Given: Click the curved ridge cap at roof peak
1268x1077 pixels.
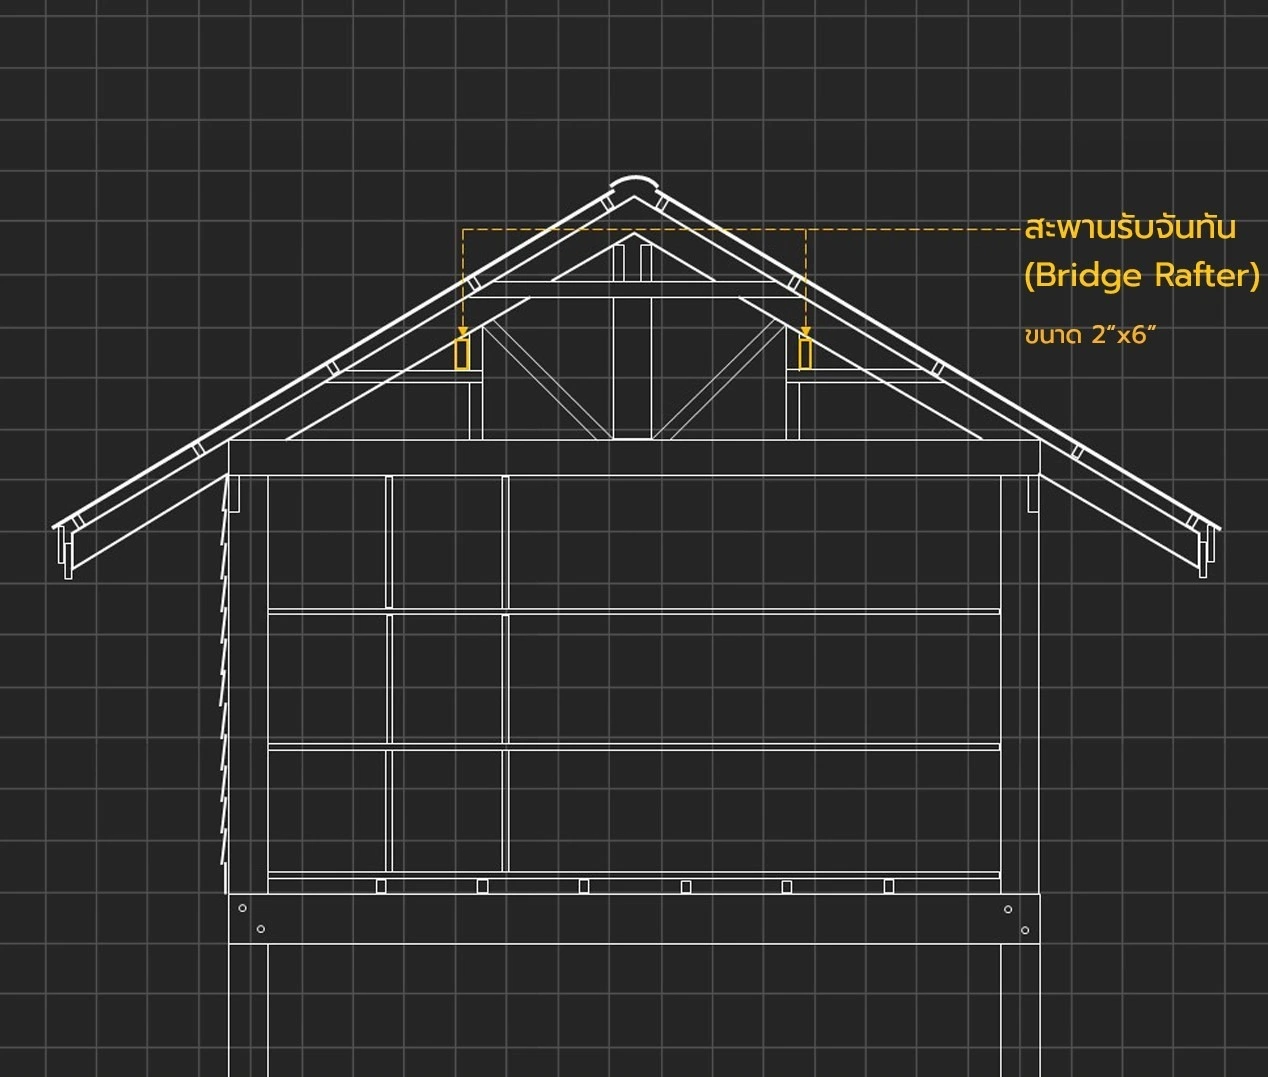Looking at the screenshot, I should point(634,184).
